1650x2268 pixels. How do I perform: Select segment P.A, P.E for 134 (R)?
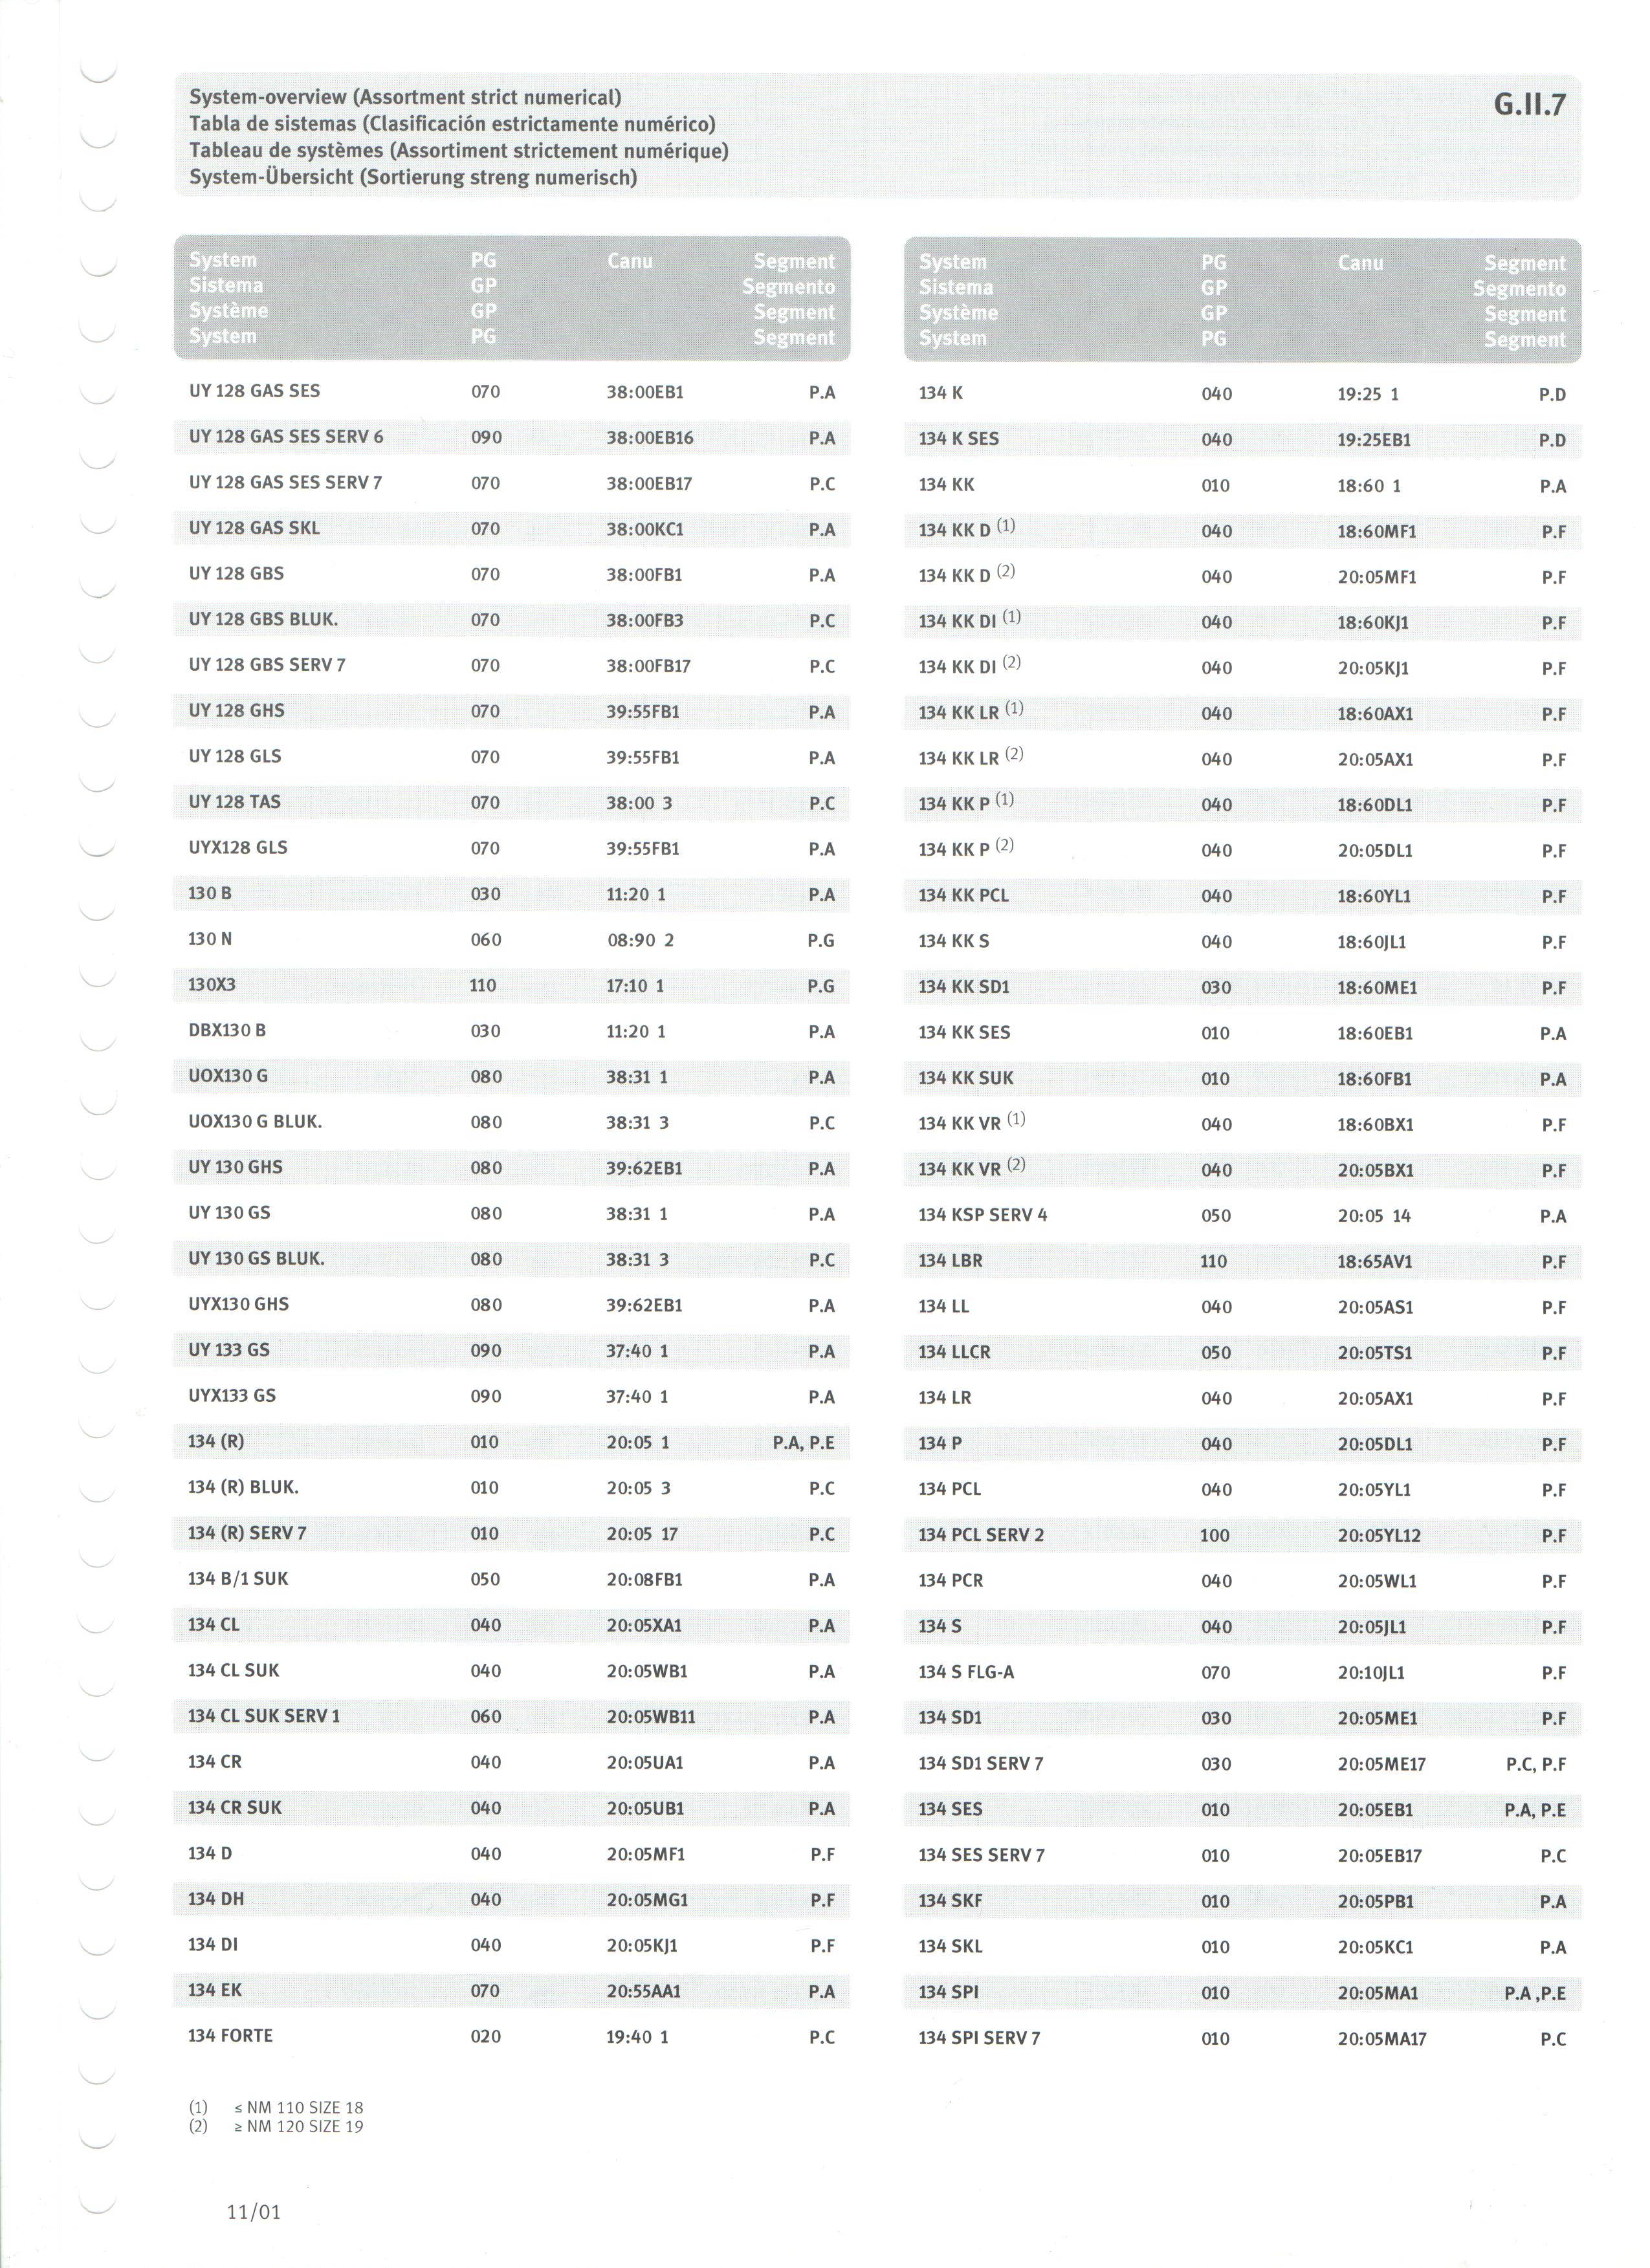tap(803, 1442)
